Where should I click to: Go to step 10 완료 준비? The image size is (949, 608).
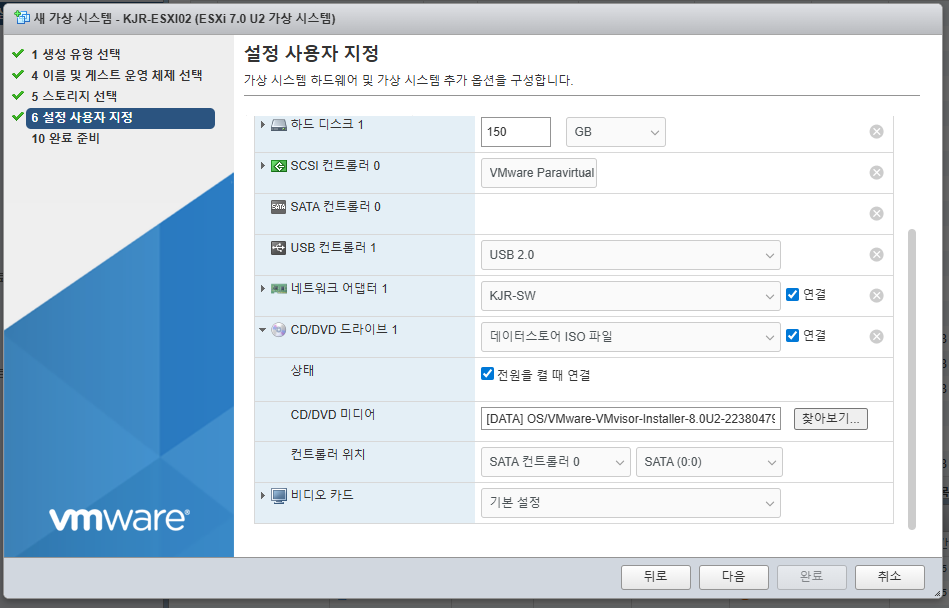coord(65,139)
